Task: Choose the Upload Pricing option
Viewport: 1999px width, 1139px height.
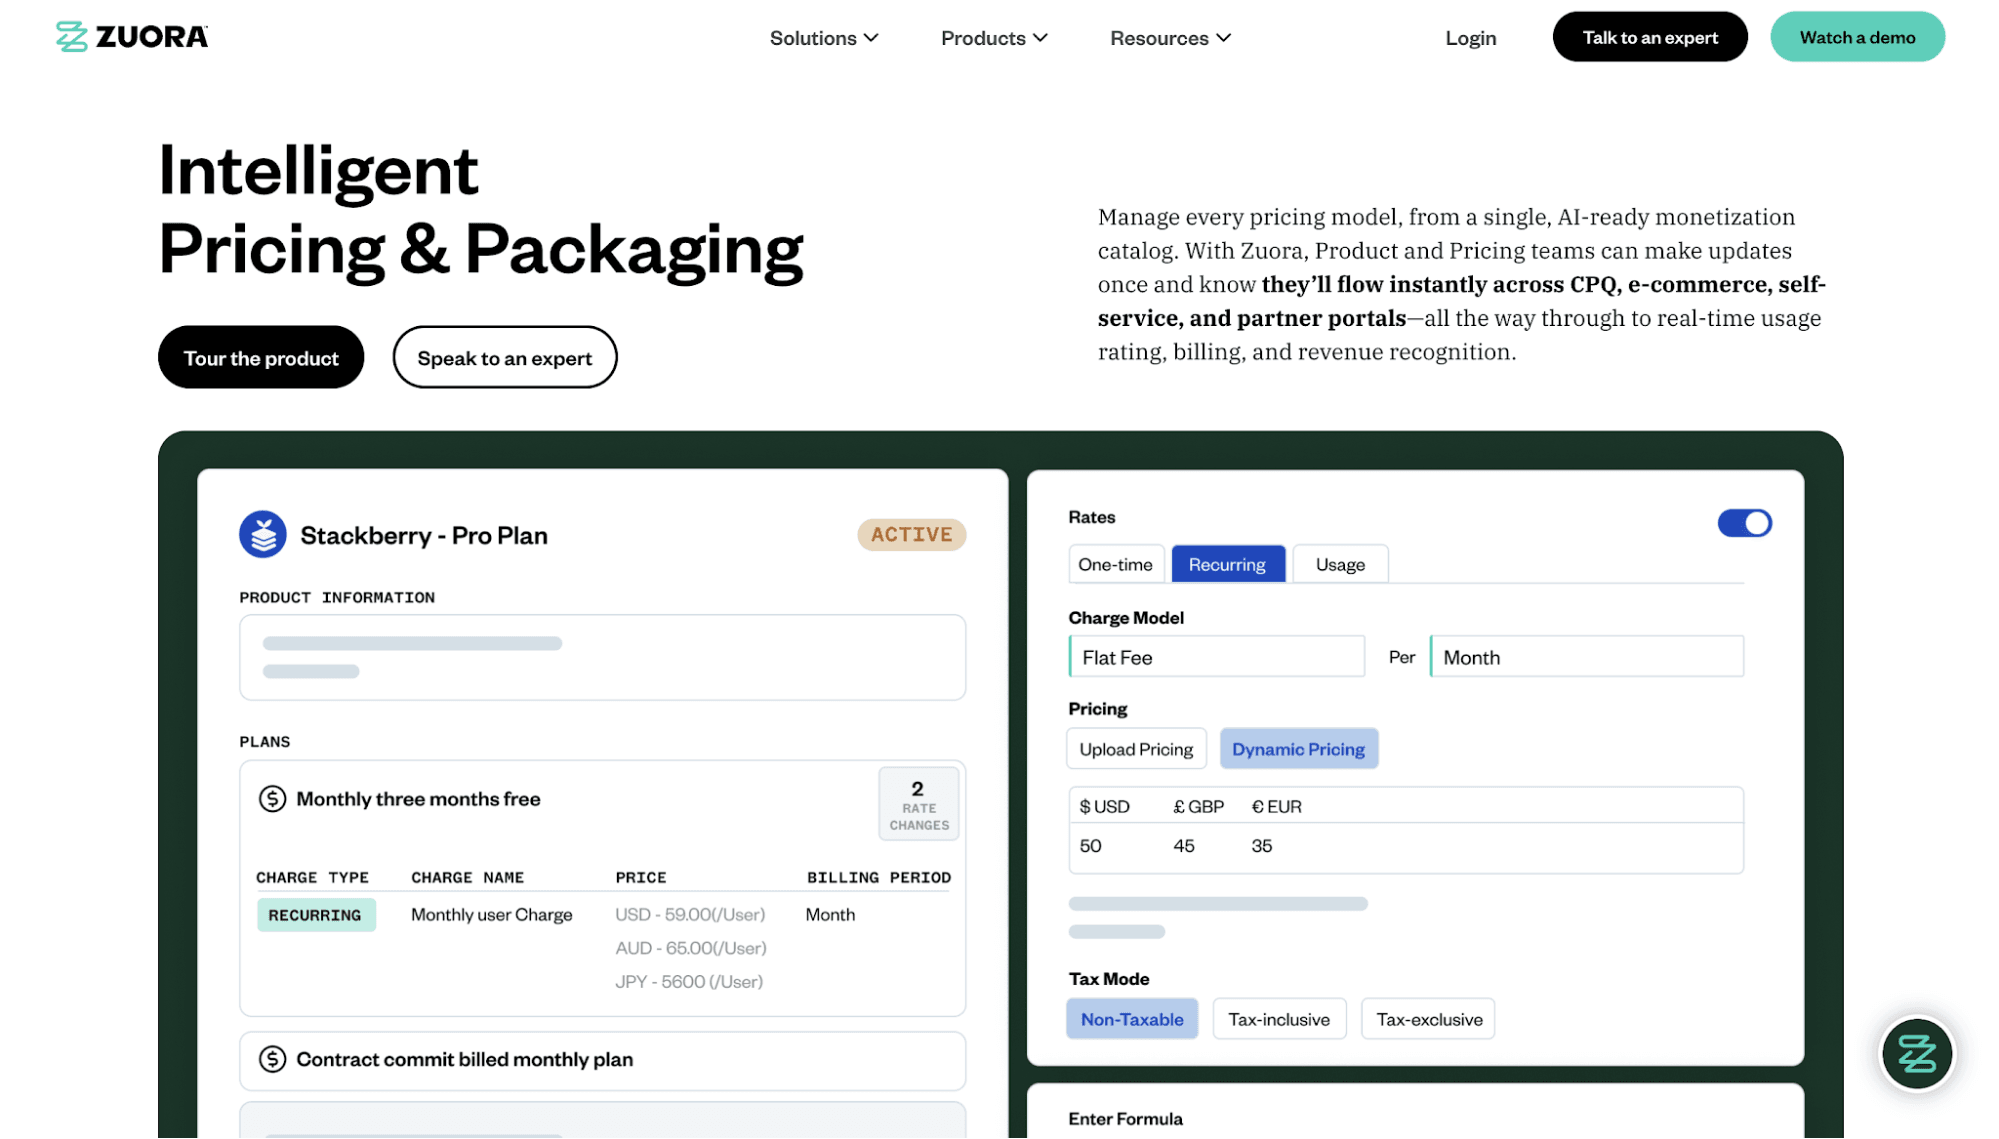Action: (1136, 749)
